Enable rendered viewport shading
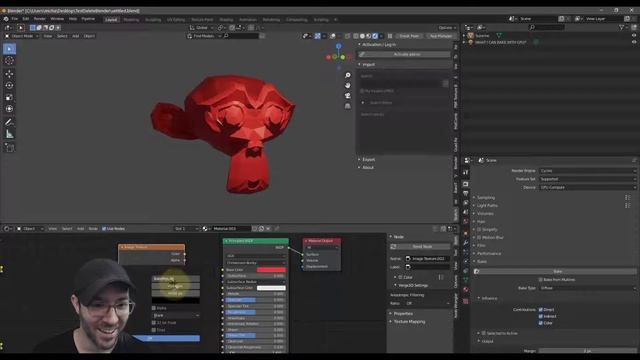Screen dimensions: 640x360 [x=375, y=36]
